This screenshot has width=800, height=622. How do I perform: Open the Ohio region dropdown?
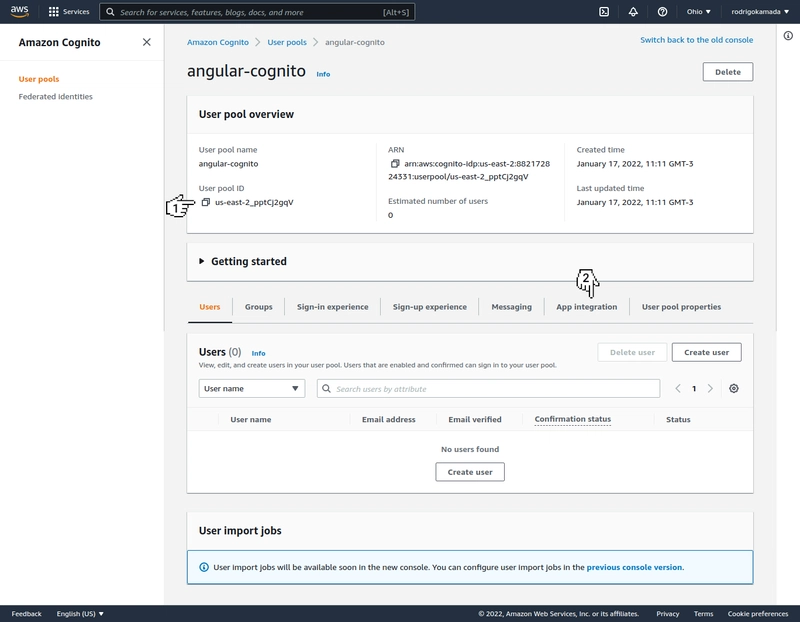click(698, 12)
